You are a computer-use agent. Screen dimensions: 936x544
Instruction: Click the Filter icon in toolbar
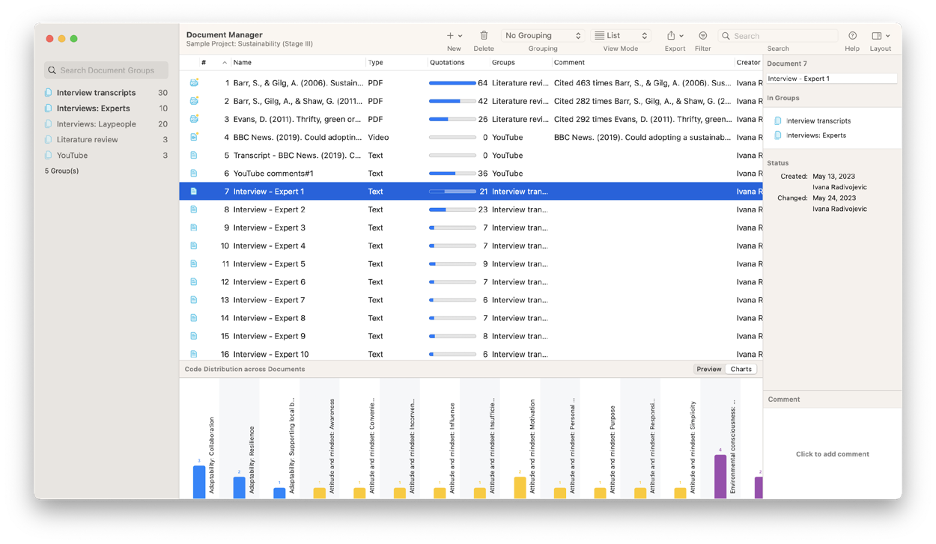(x=703, y=36)
